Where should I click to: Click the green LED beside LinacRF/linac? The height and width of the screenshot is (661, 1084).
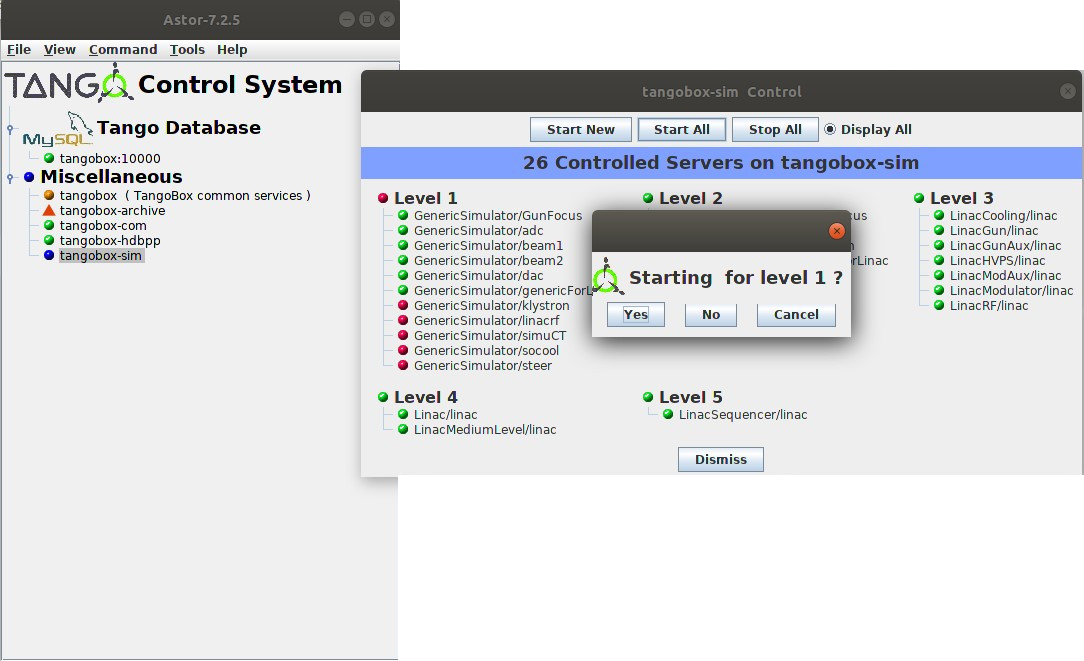tap(939, 305)
